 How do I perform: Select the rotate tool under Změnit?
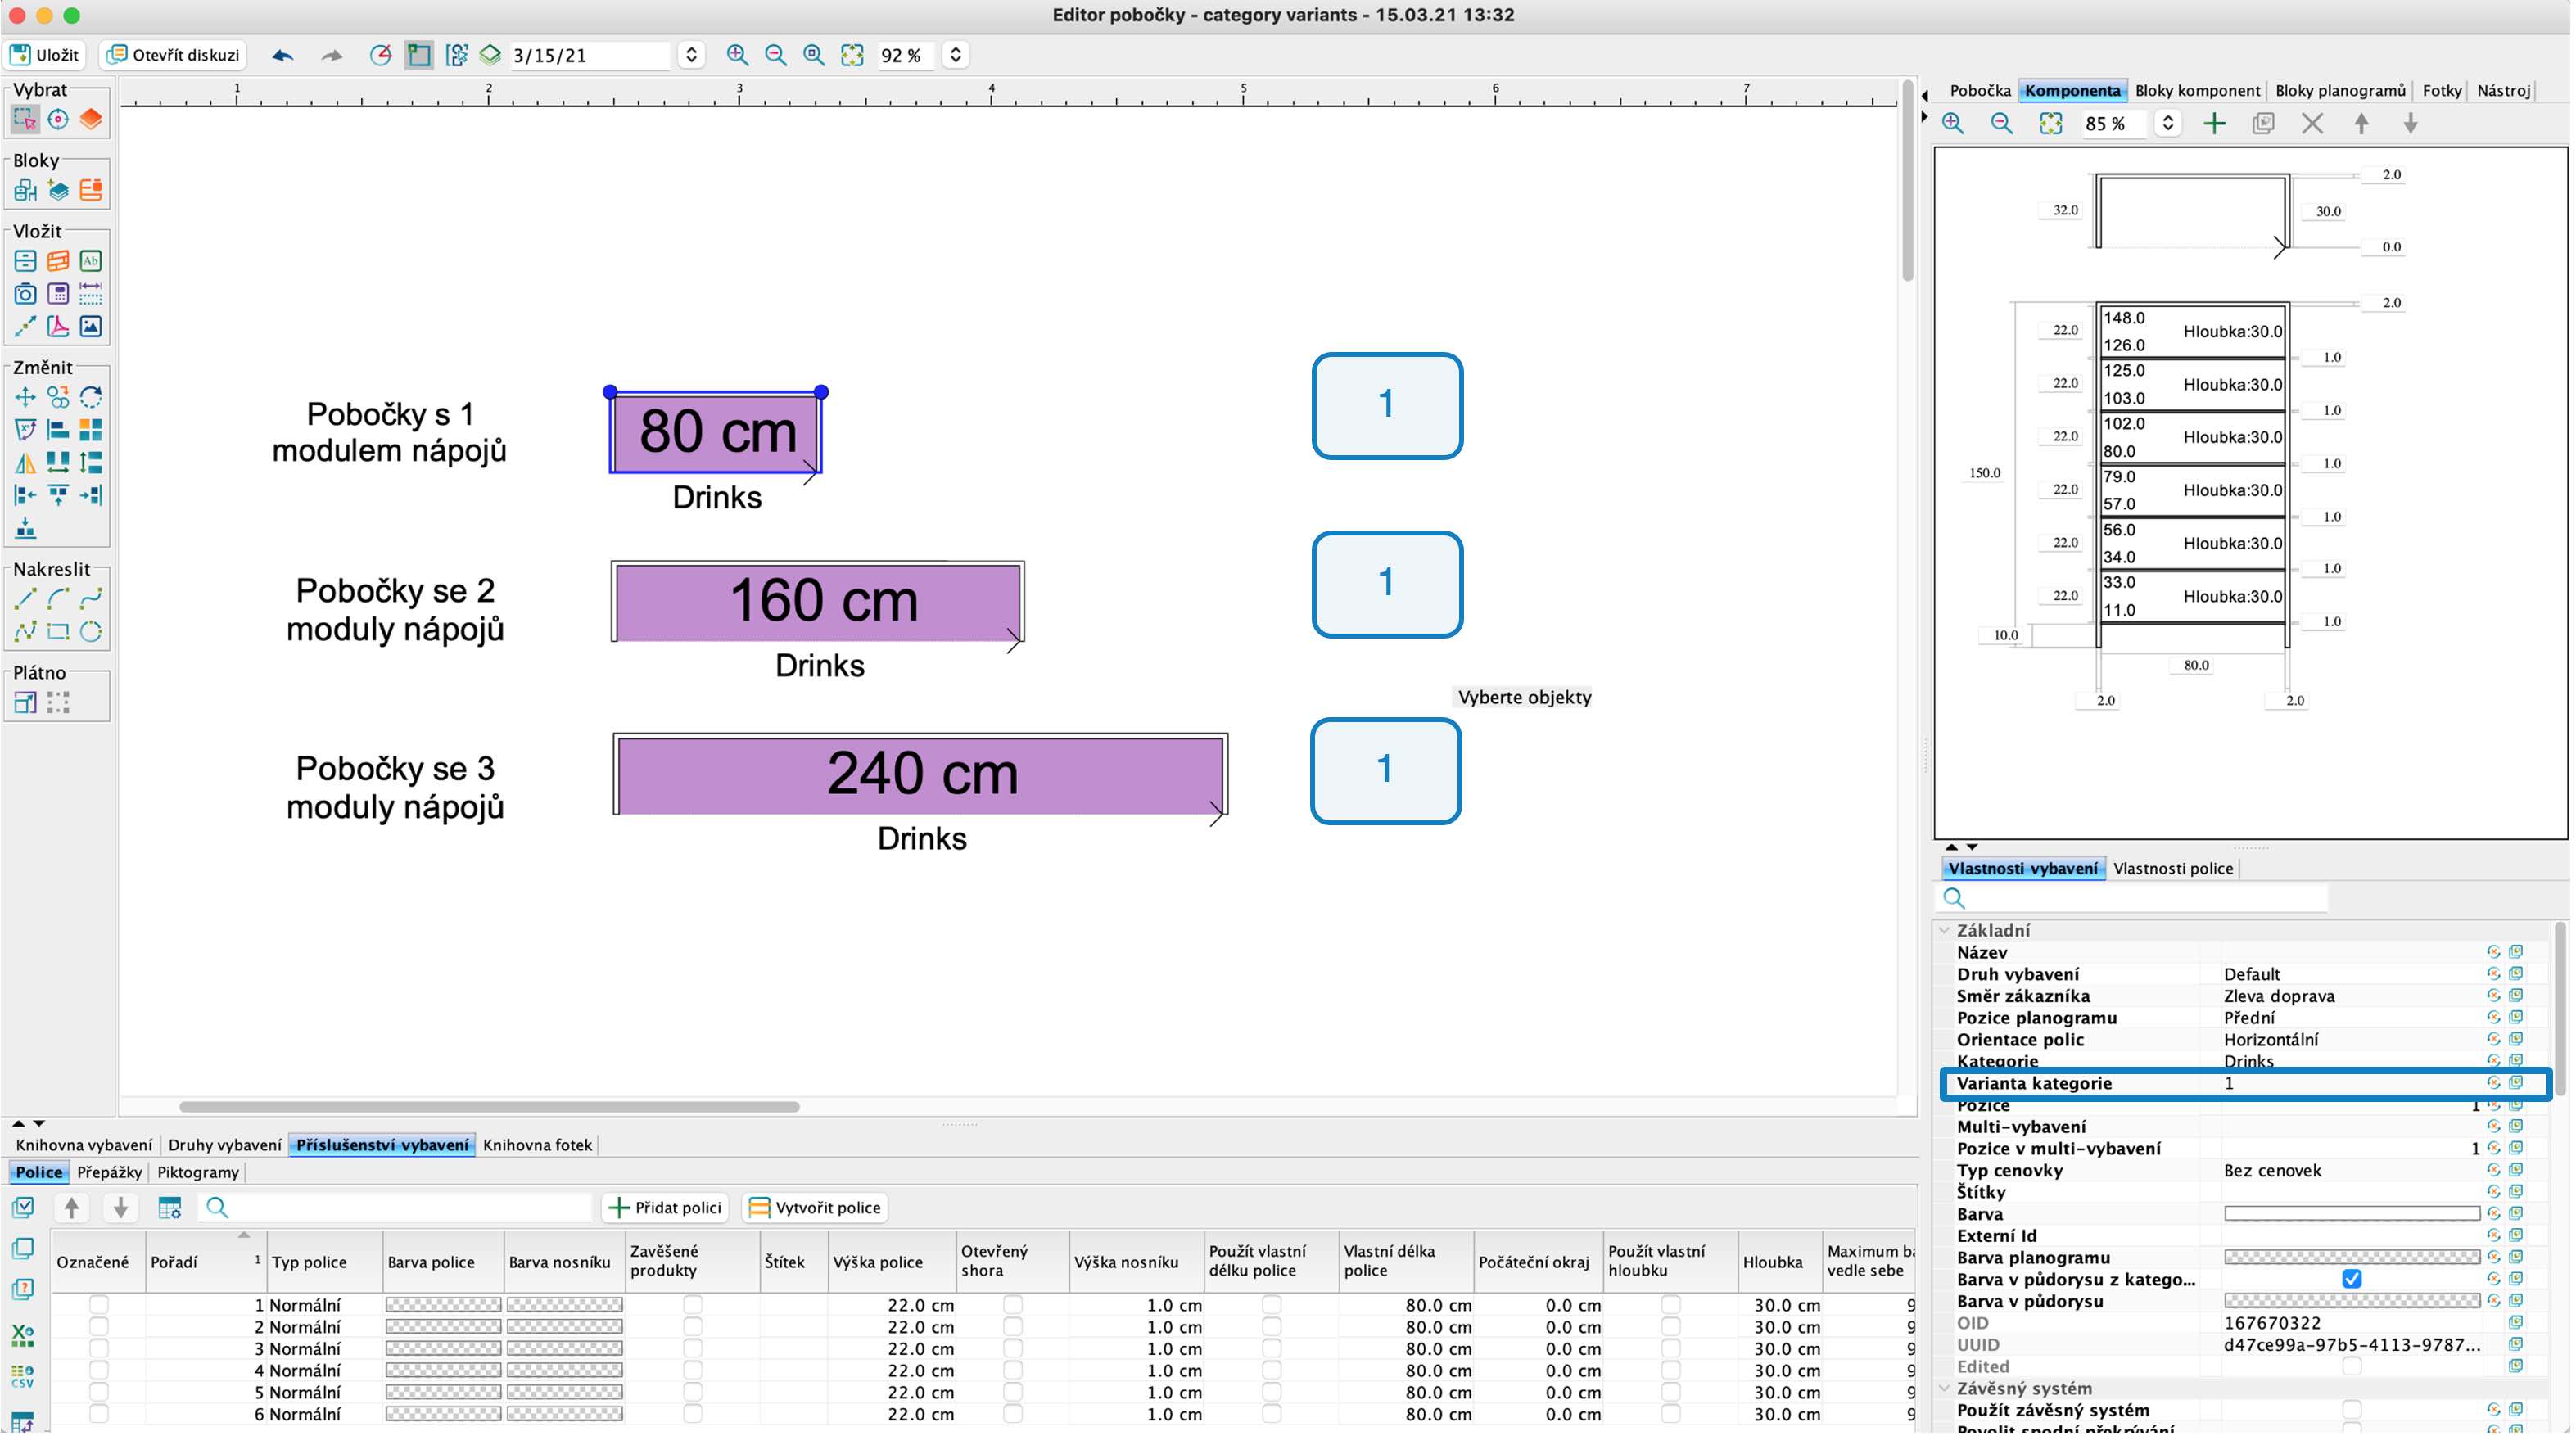pos(91,397)
